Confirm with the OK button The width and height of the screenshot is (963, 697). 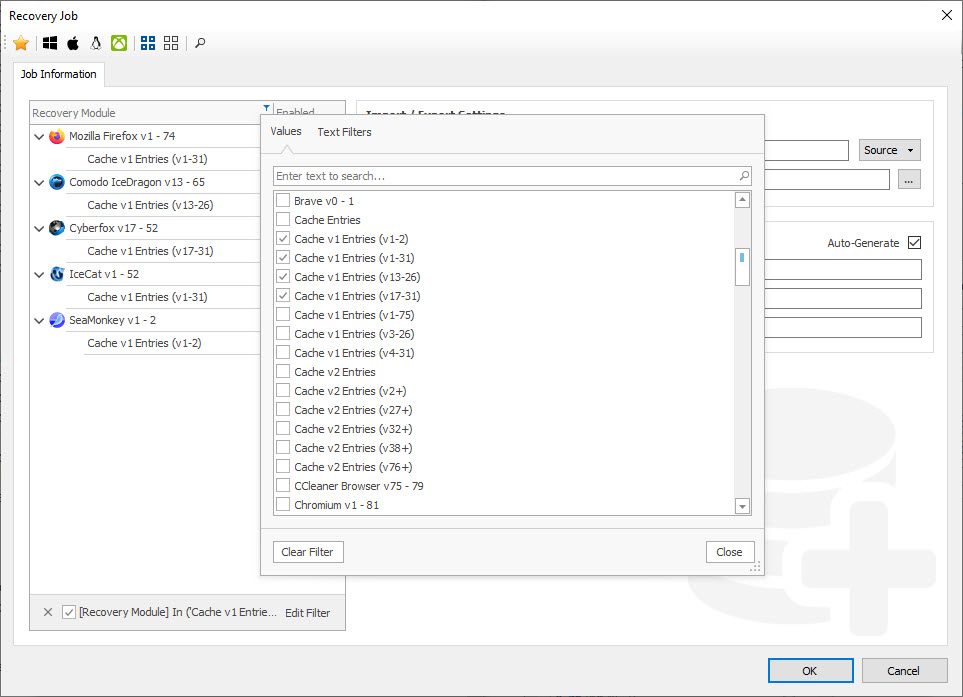(x=810, y=671)
